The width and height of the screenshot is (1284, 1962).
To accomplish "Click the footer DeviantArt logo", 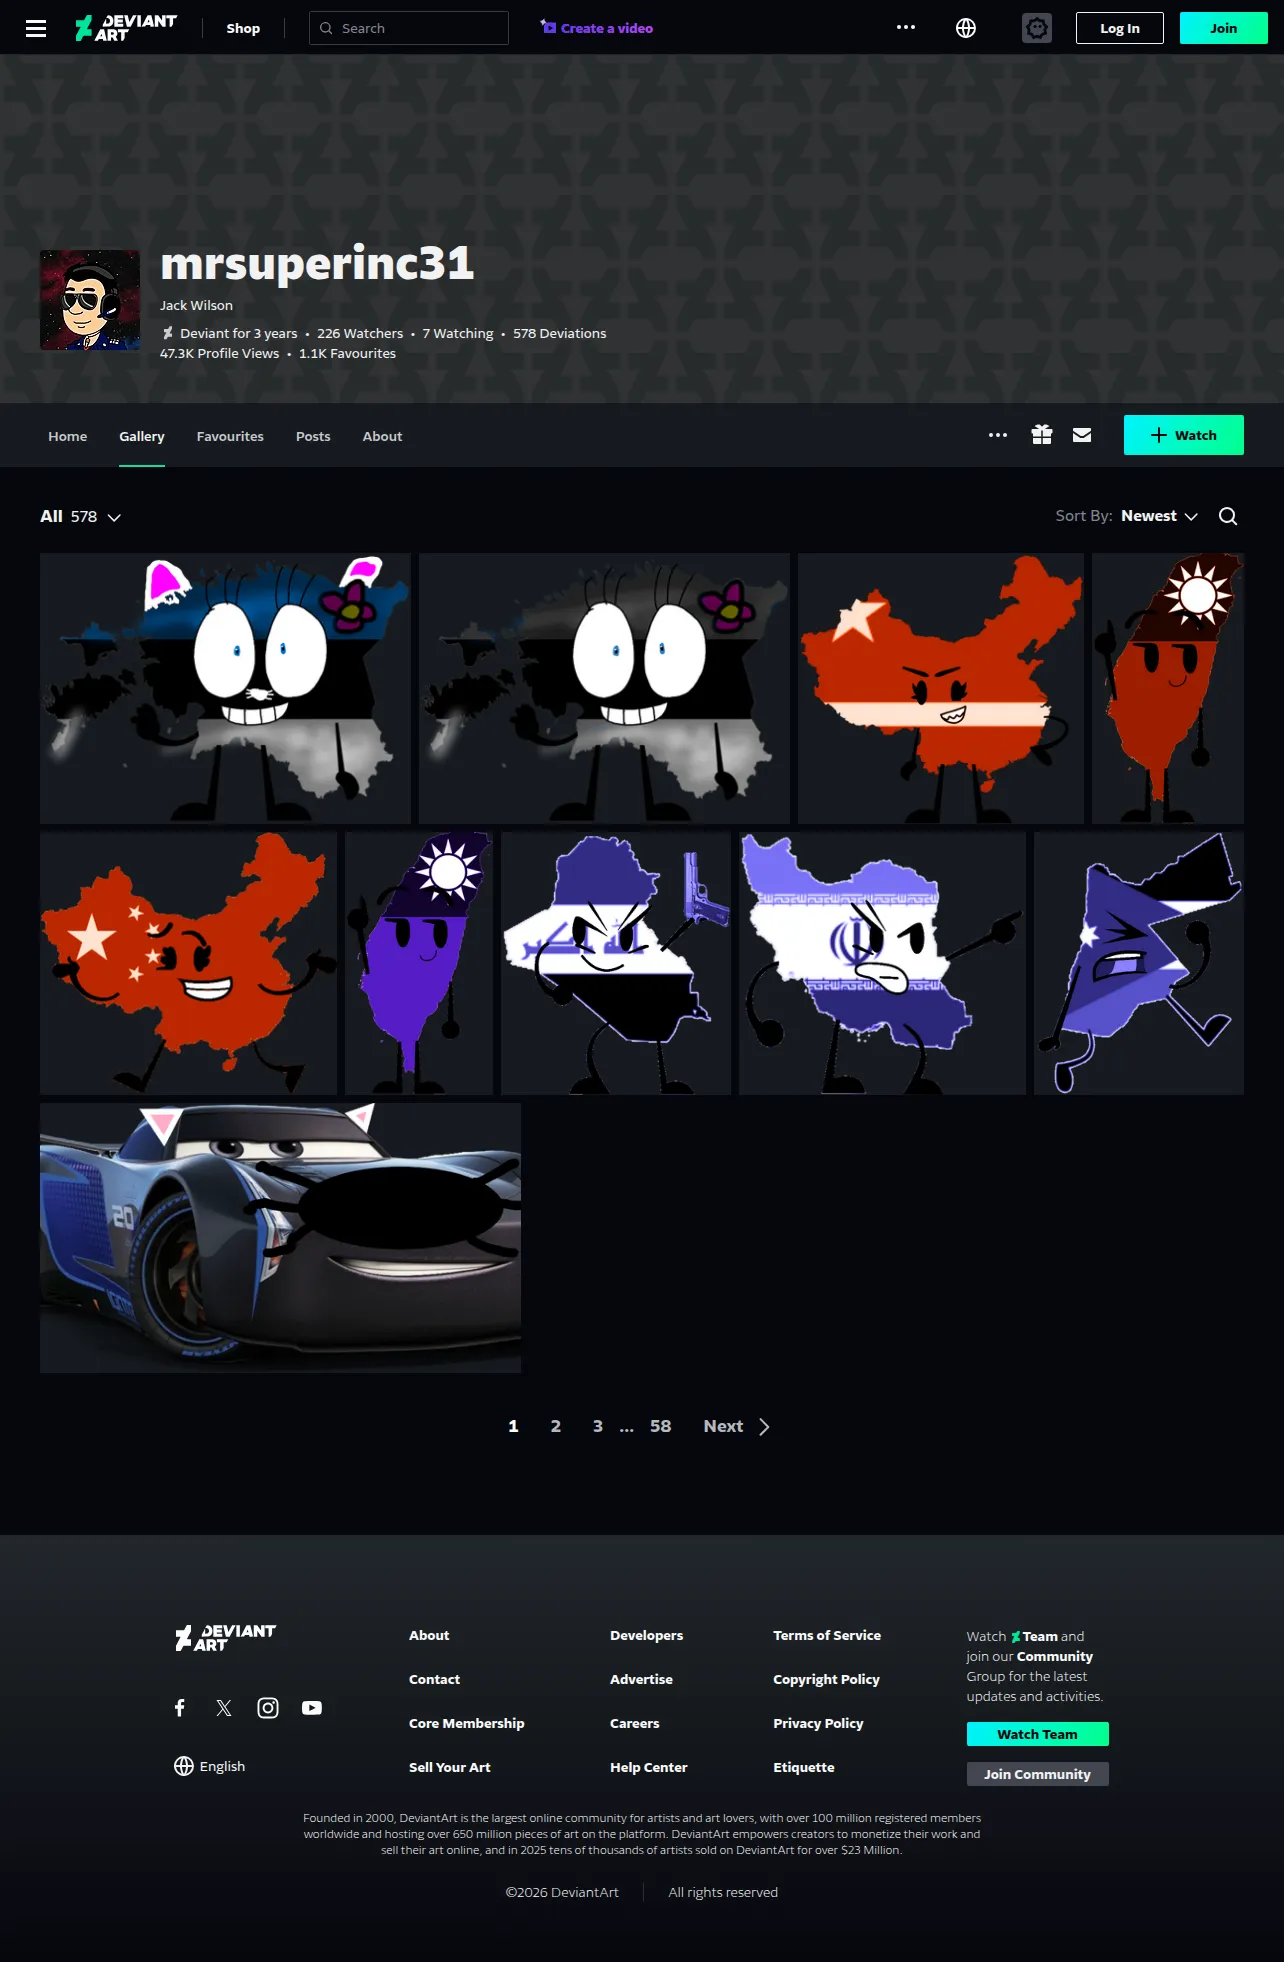I will [226, 1637].
